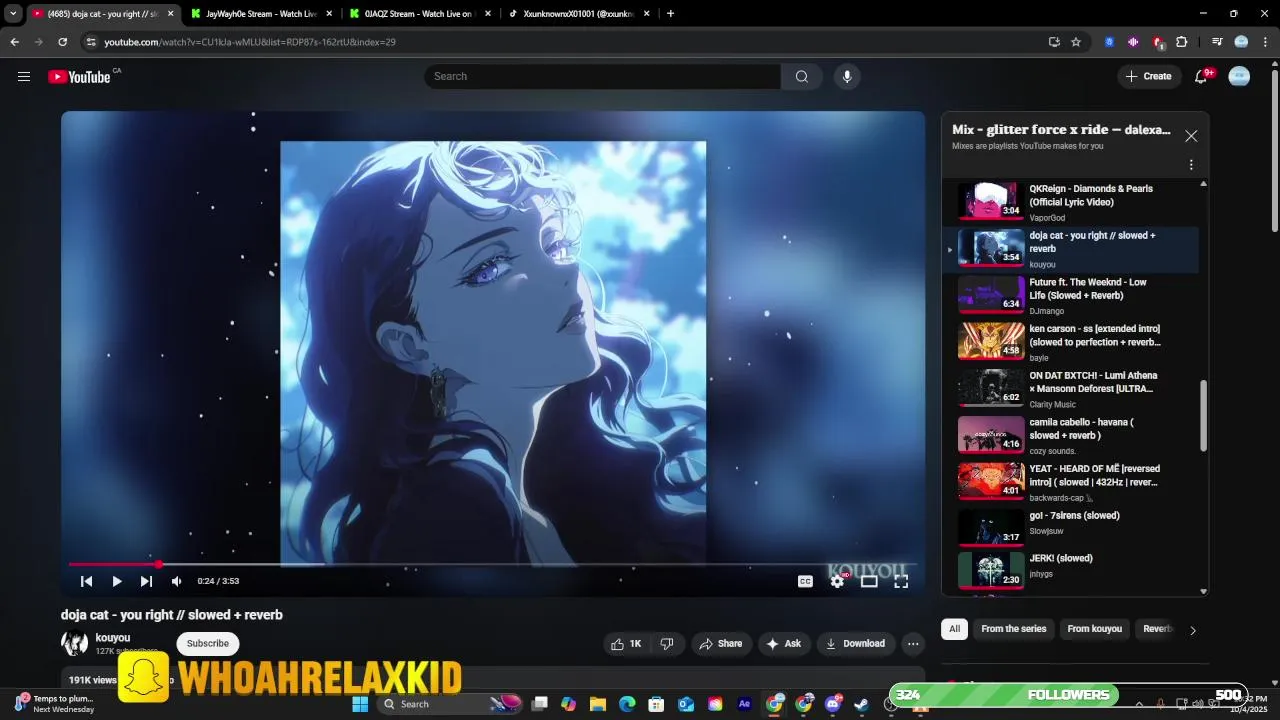Bookmark this page with the star

1076,42
